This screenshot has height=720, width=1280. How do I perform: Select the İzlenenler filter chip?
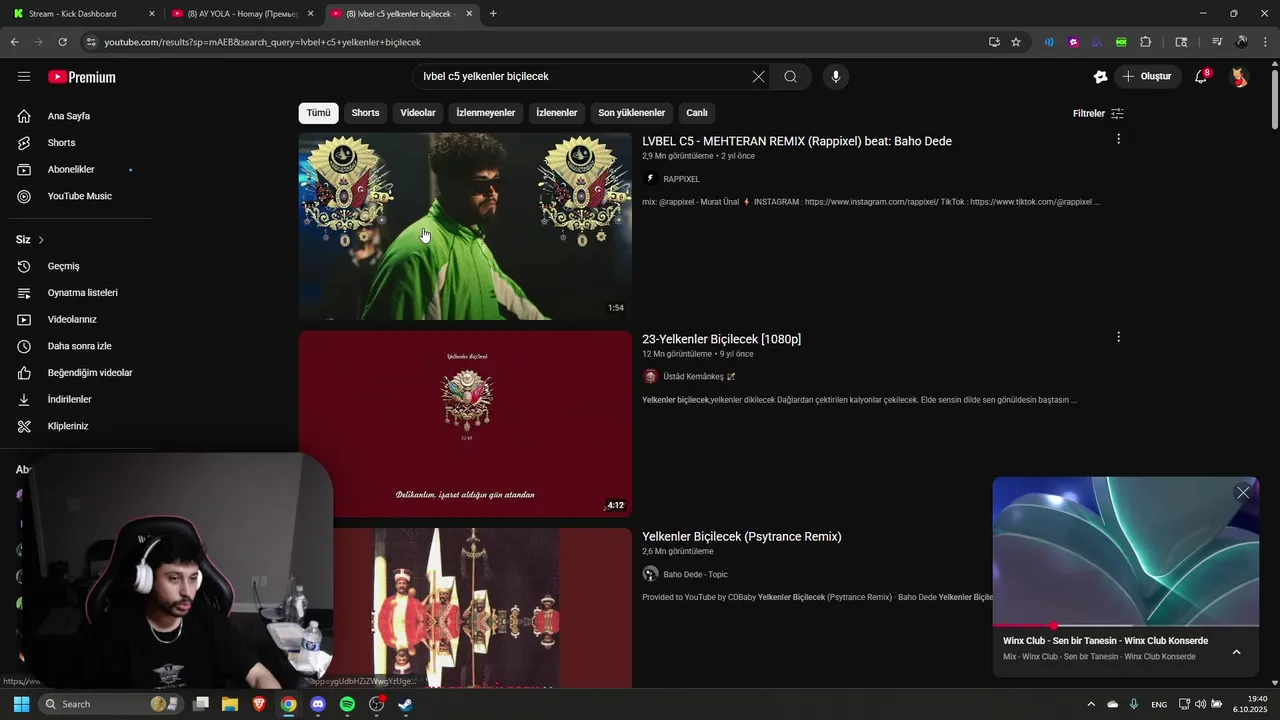click(x=557, y=113)
